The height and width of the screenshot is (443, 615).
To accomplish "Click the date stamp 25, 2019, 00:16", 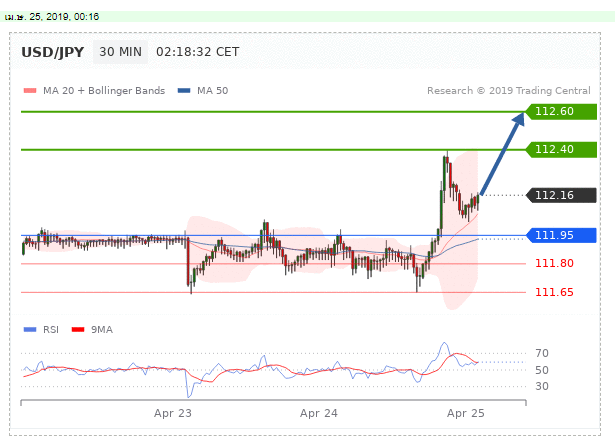I will (64, 16).
